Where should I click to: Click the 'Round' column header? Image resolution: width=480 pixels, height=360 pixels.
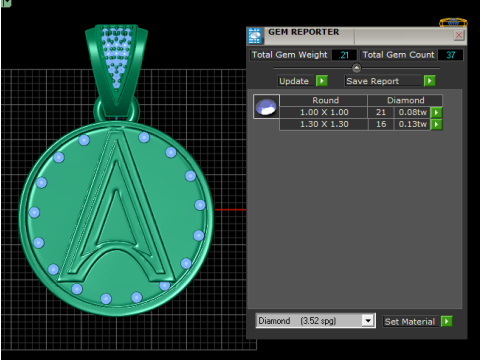click(x=324, y=100)
